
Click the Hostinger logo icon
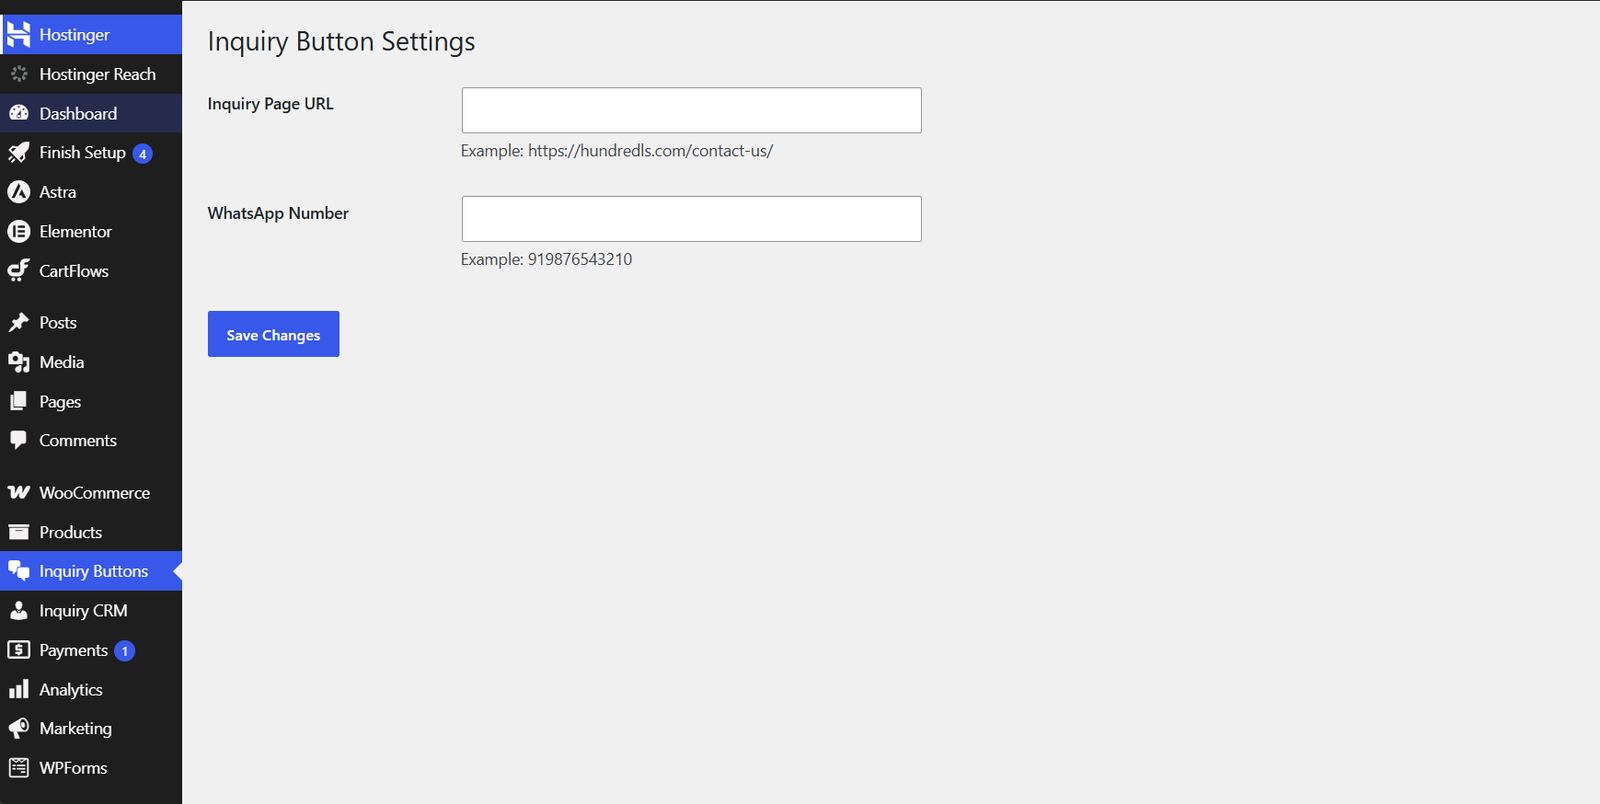tap(18, 35)
